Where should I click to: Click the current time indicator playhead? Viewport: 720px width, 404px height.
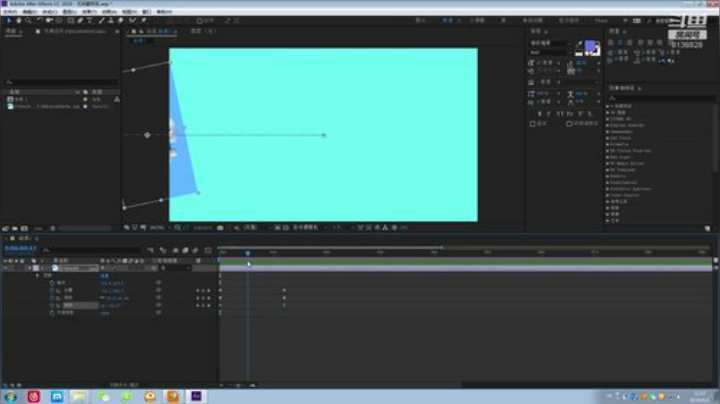pos(248,253)
